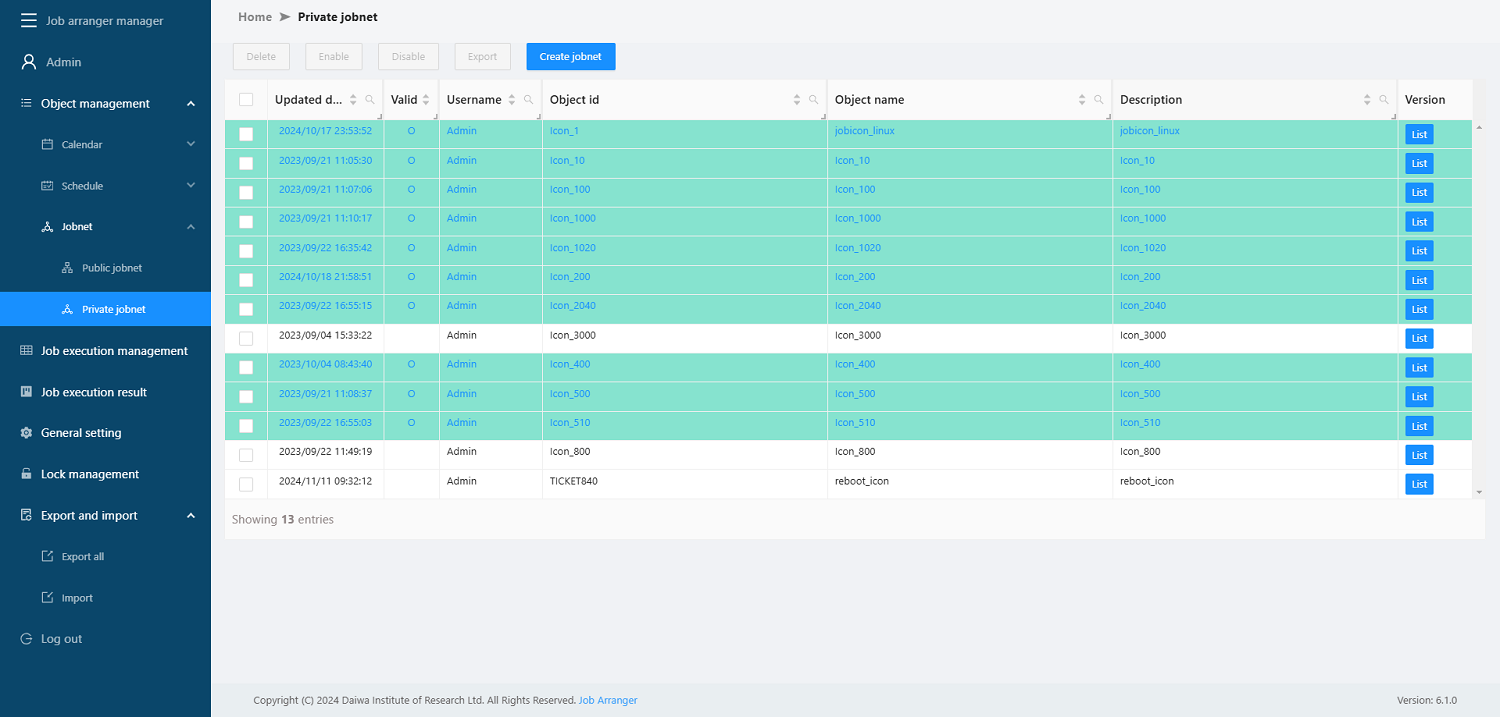Sort by Description column arrows
The image size is (1500, 717).
point(1367,100)
